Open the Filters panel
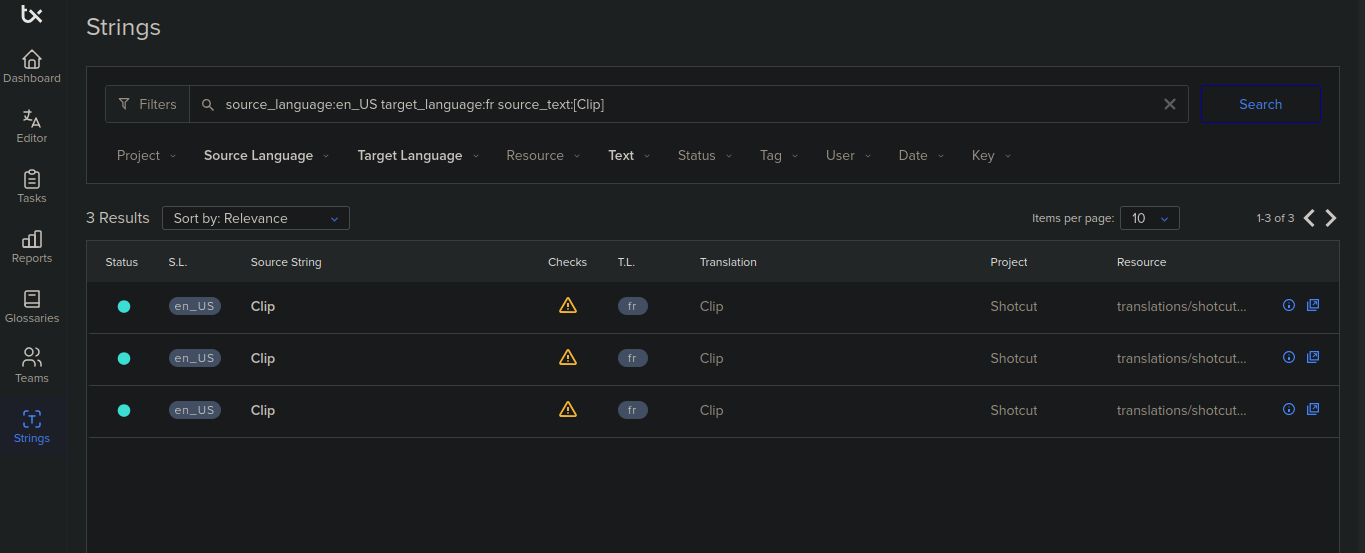The height and width of the screenshot is (553, 1365). 147,104
